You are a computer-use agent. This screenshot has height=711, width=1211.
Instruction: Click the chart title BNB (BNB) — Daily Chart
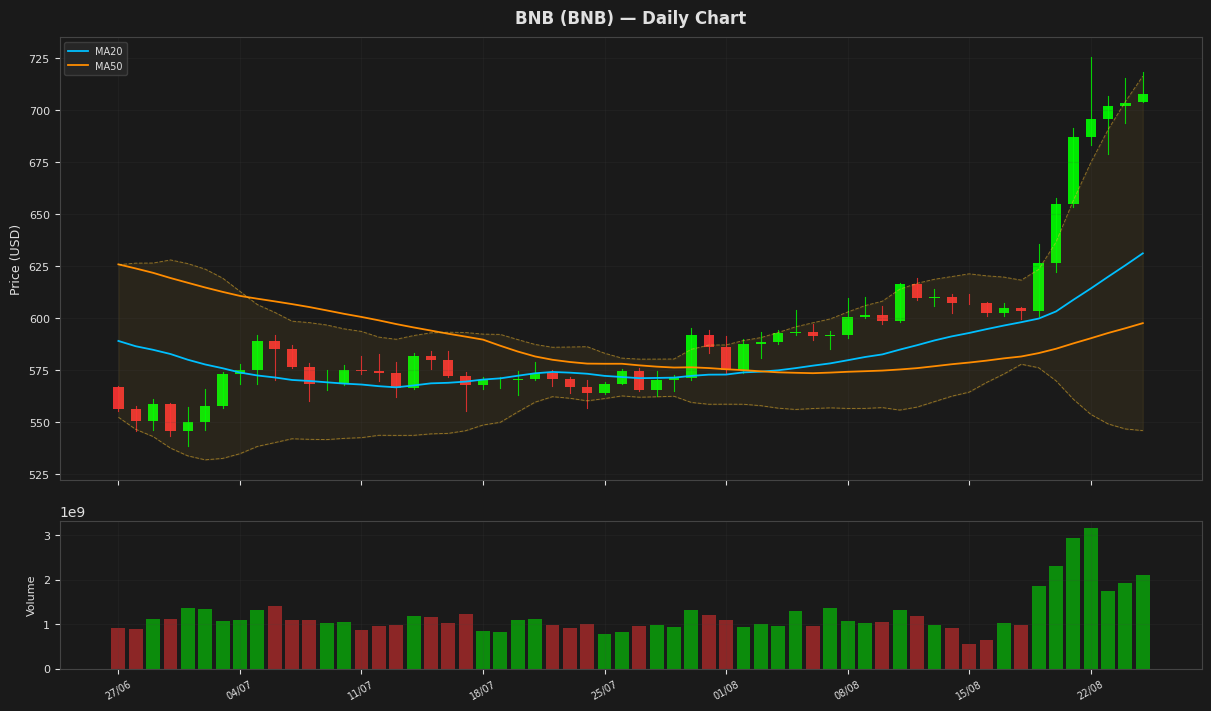click(x=630, y=19)
